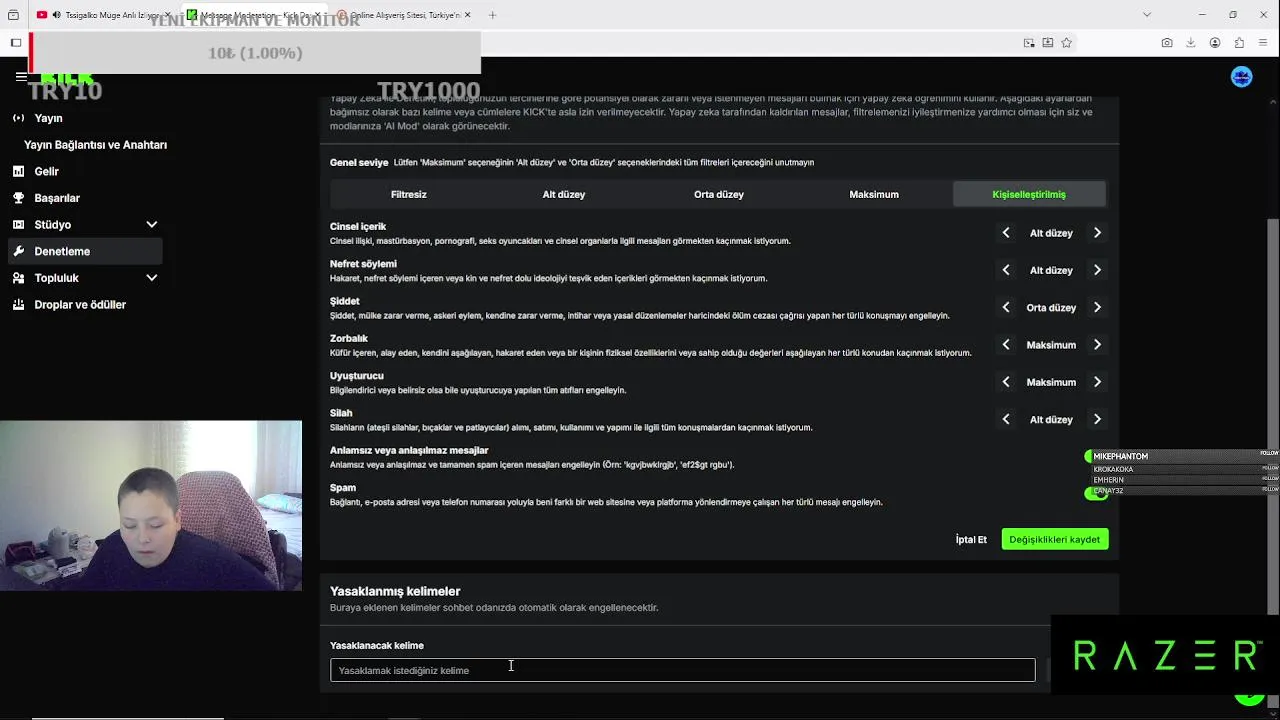Raise the Zorbalık level with right arrow
The width and height of the screenshot is (1280, 720).
pyautogui.click(x=1097, y=345)
